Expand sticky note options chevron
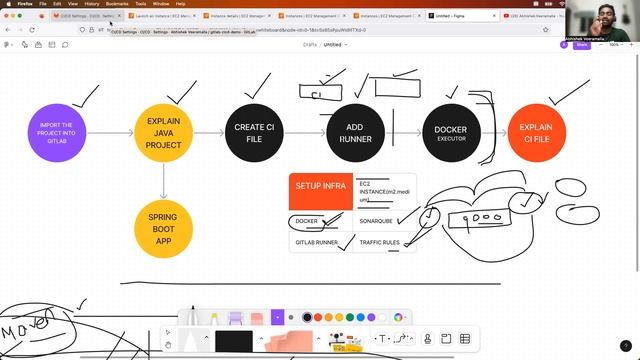Screen dimensions: 640x360 pyautogui.click(x=318, y=338)
